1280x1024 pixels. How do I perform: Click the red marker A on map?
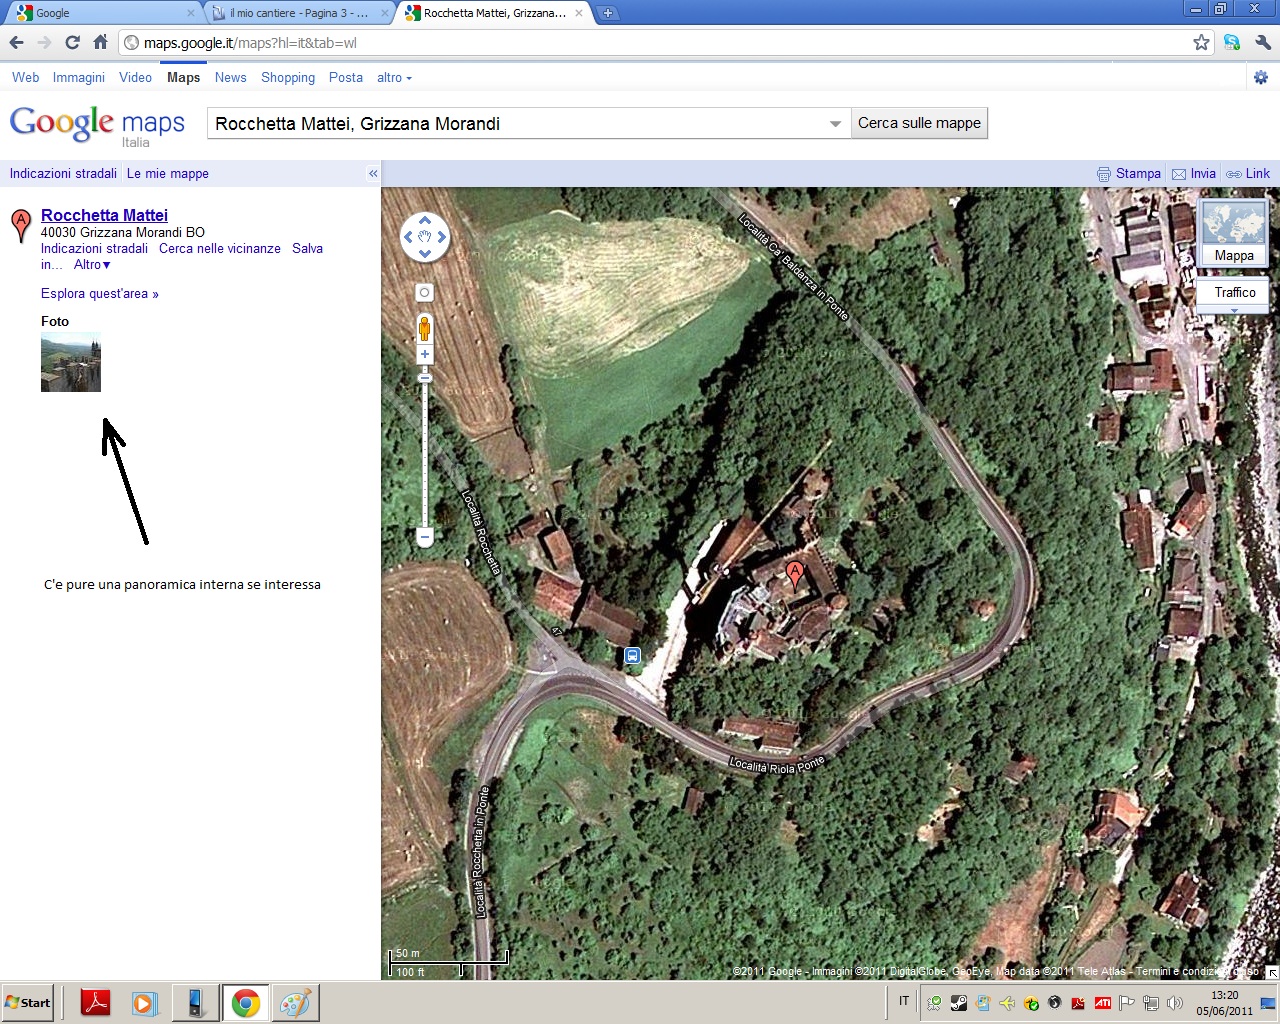pyautogui.click(x=795, y=574)
